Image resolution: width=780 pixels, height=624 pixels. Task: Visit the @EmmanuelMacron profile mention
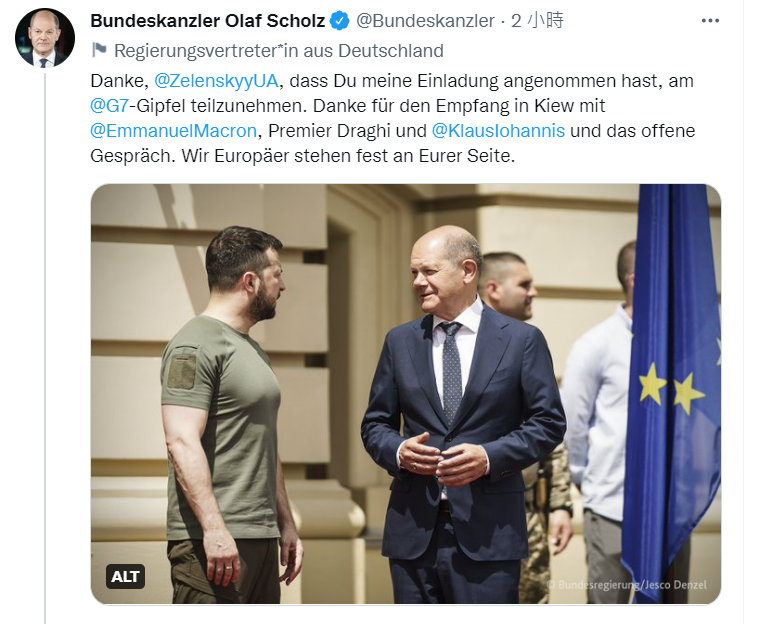click(174, 131)
